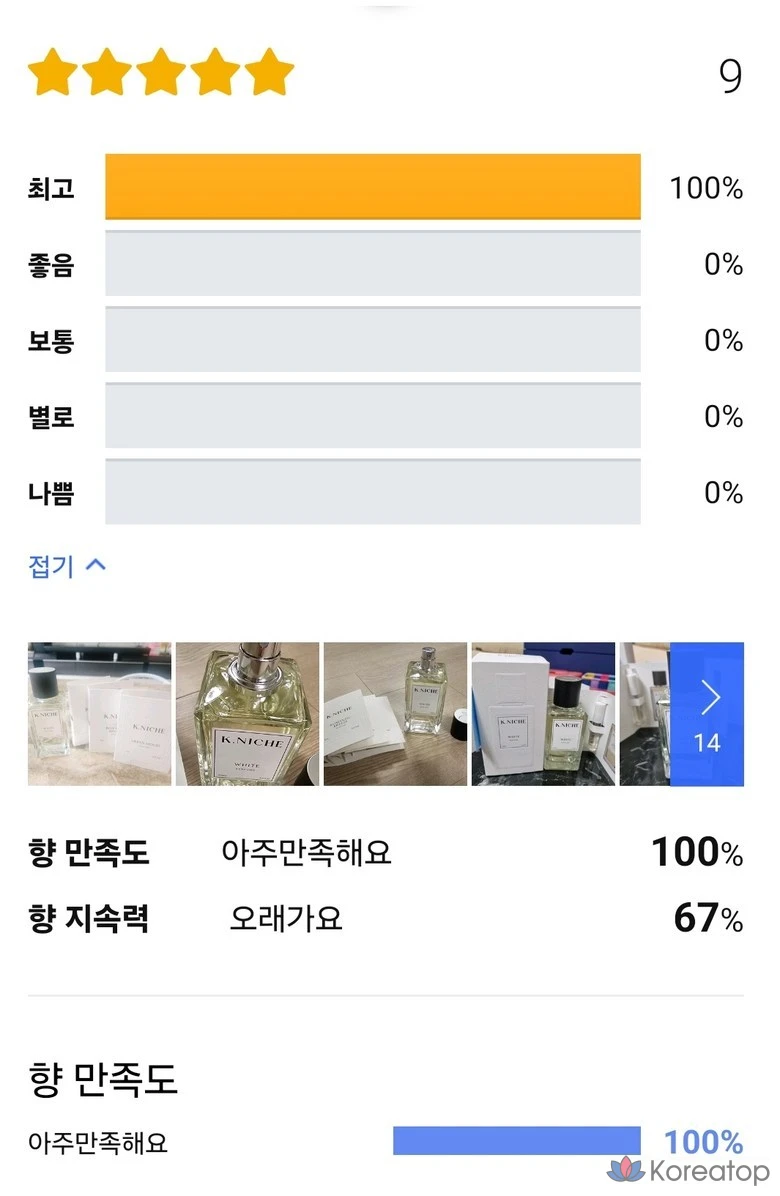This screenshot has width=780, height=1196.
Task: Select the 보통 rating bar
Action: coord(372,340)
